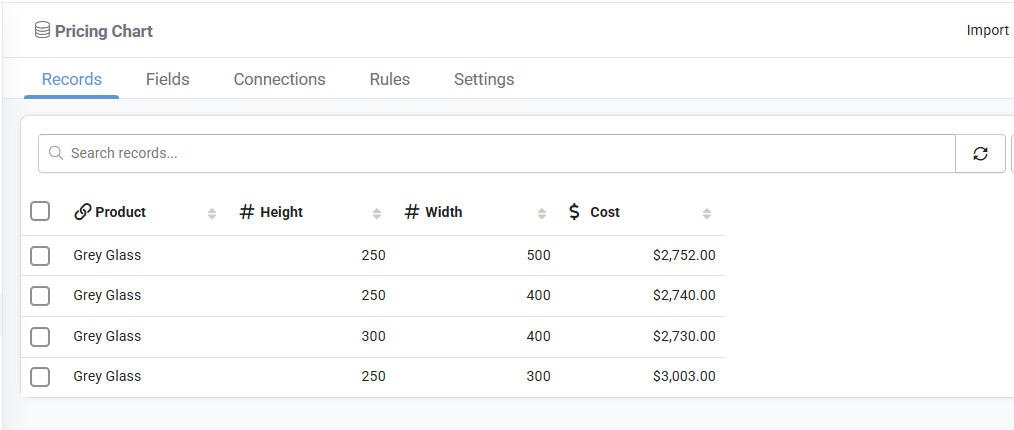Click the hash icon next to Width

coord(411,211)
